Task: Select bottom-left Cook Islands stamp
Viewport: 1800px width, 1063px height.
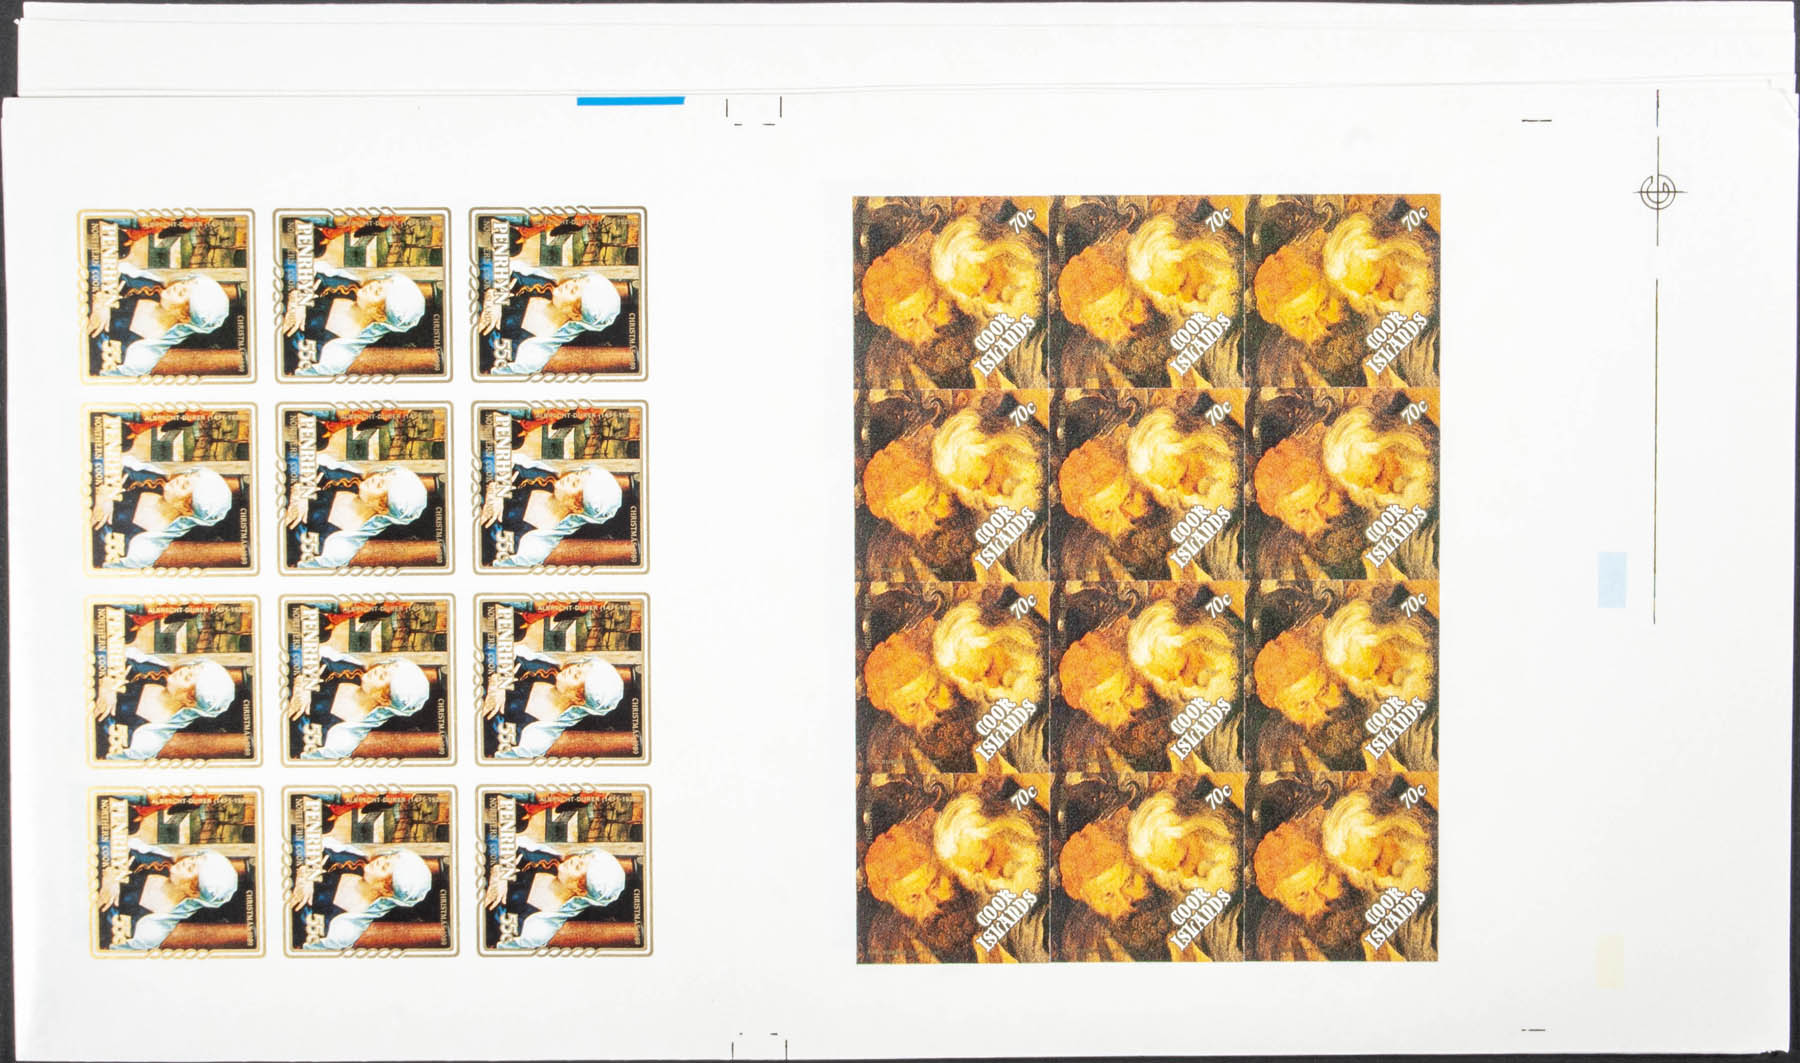Action: click(x=953, y=868)
